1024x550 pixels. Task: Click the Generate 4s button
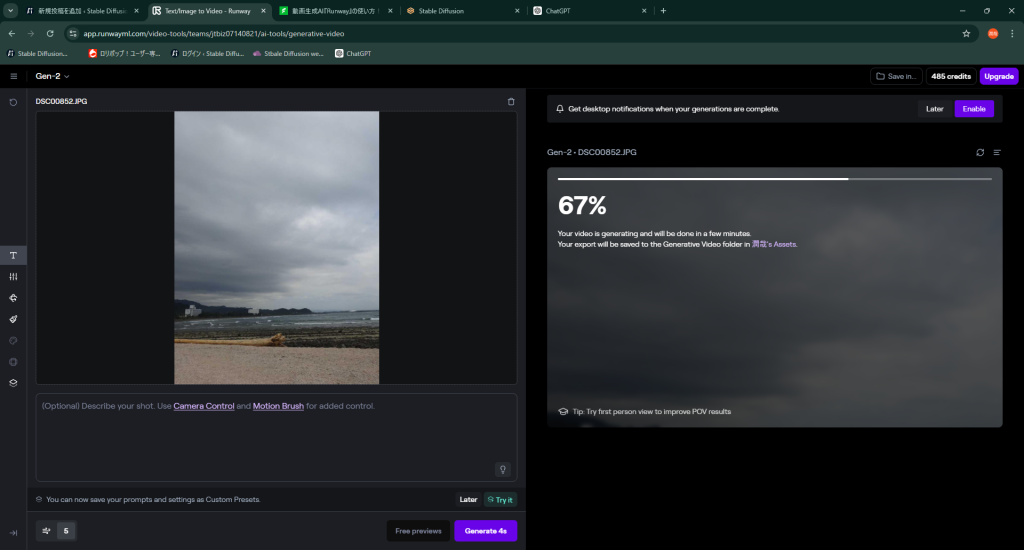485,531
